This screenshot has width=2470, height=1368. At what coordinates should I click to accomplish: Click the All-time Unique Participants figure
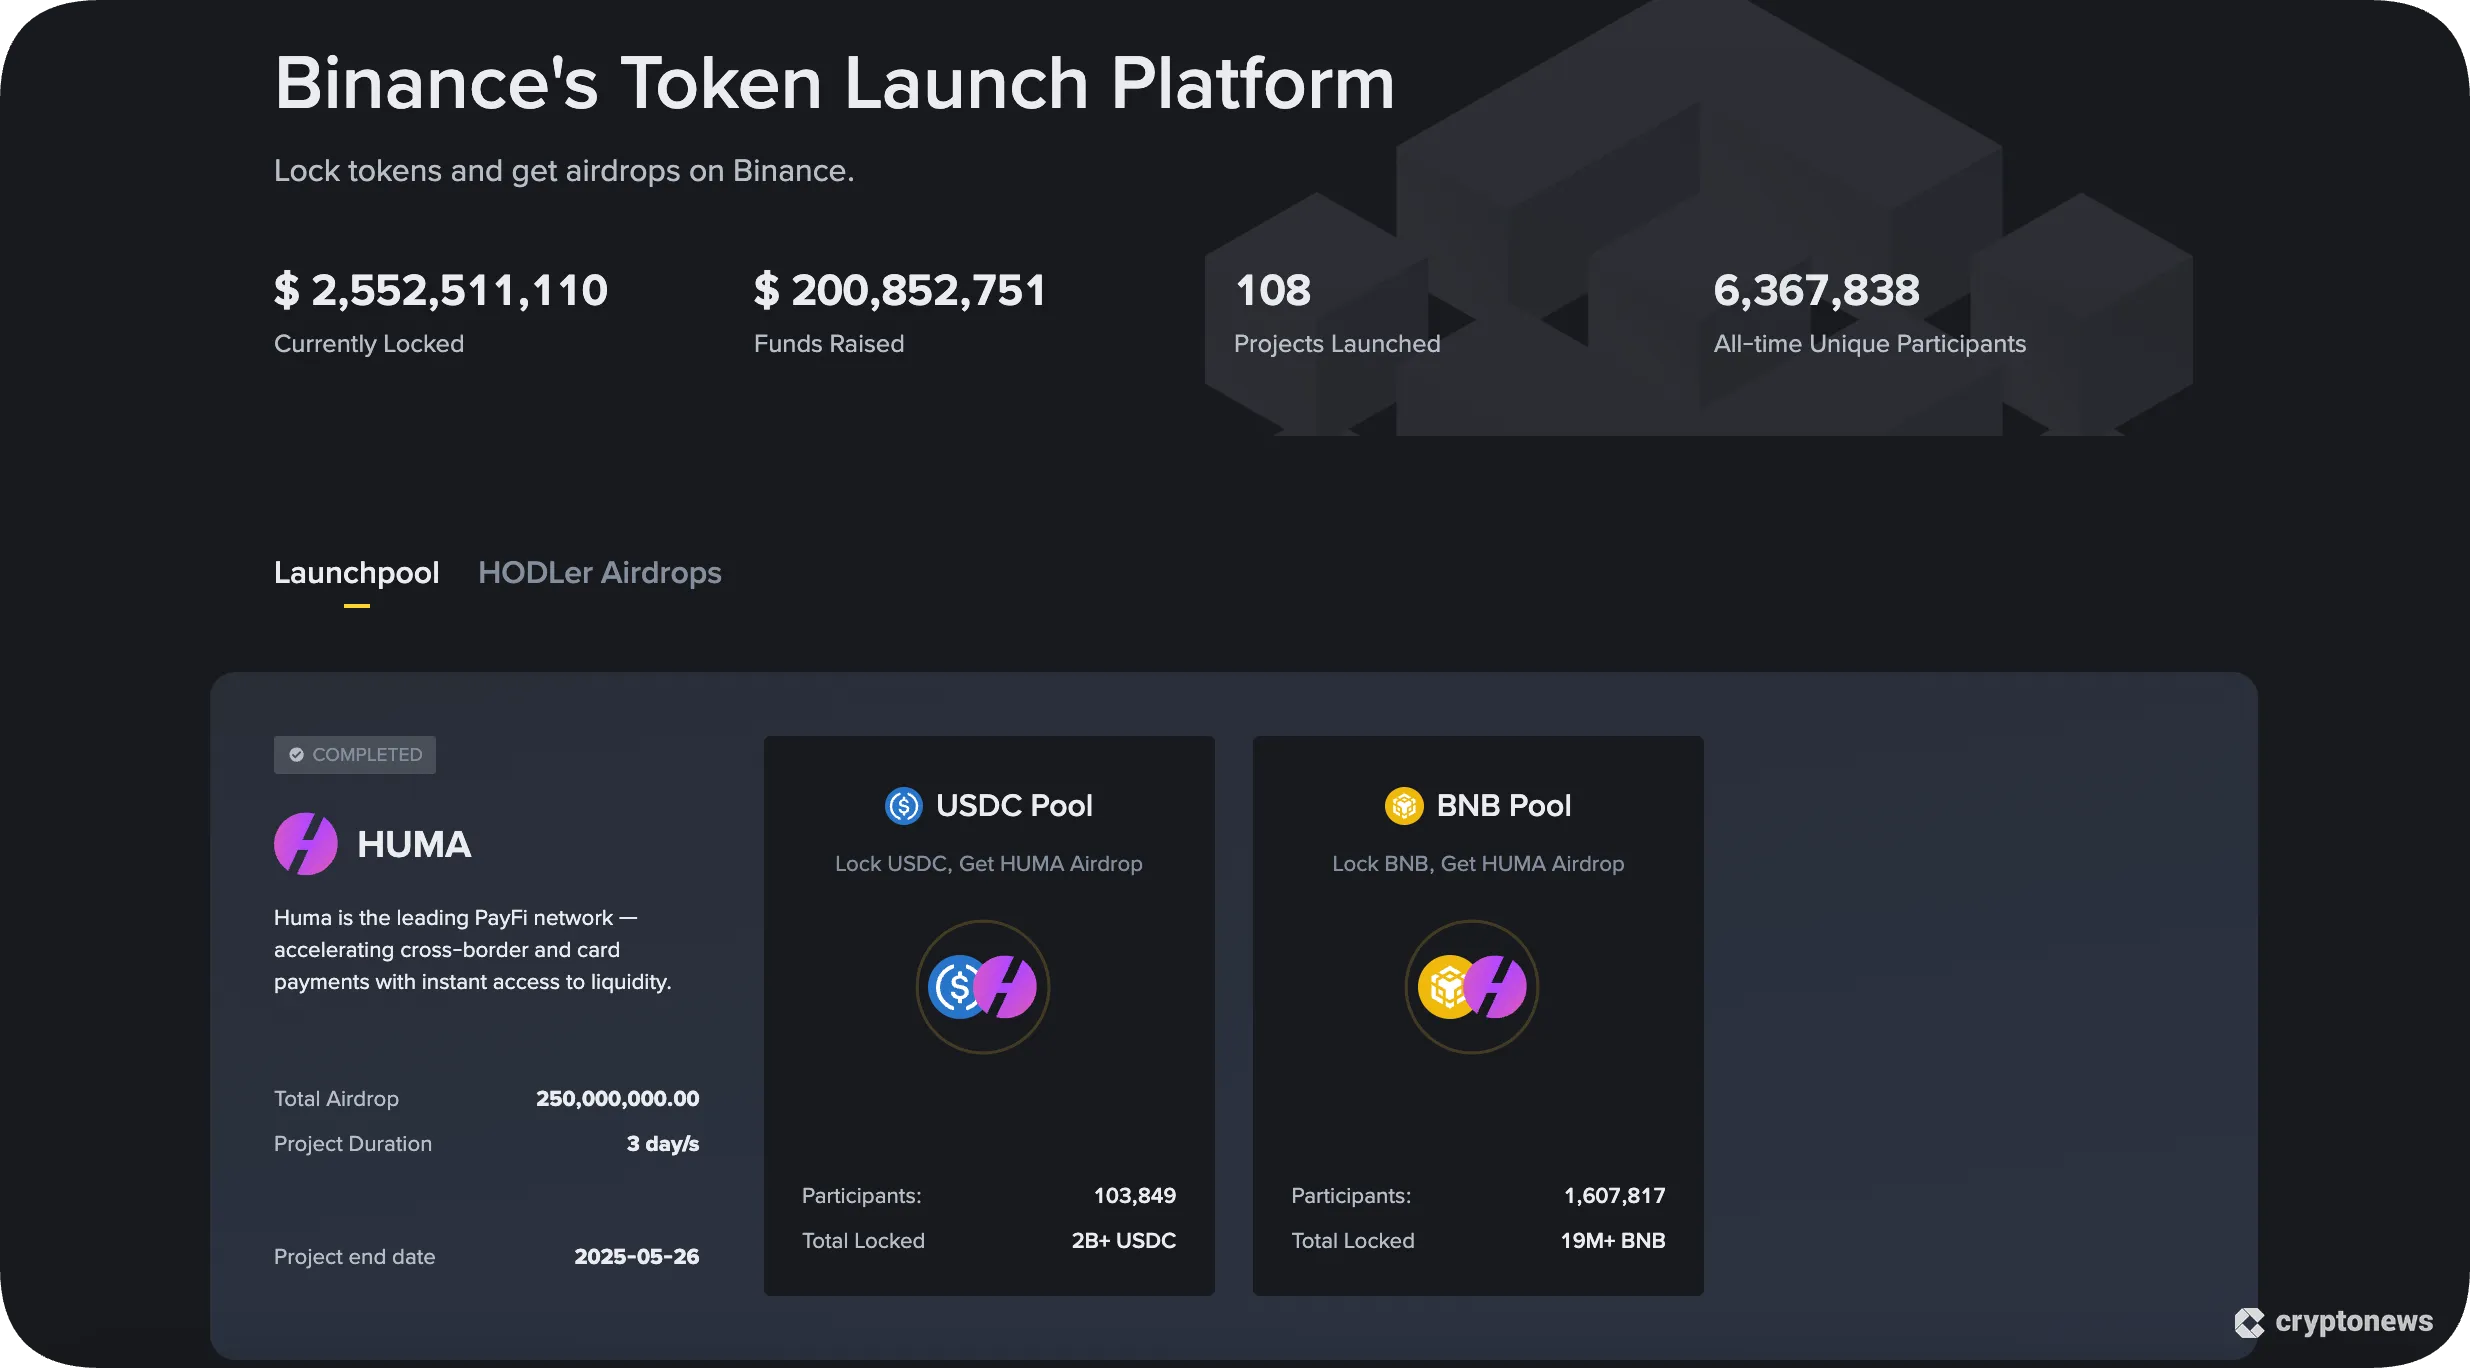coord(1816,289)
